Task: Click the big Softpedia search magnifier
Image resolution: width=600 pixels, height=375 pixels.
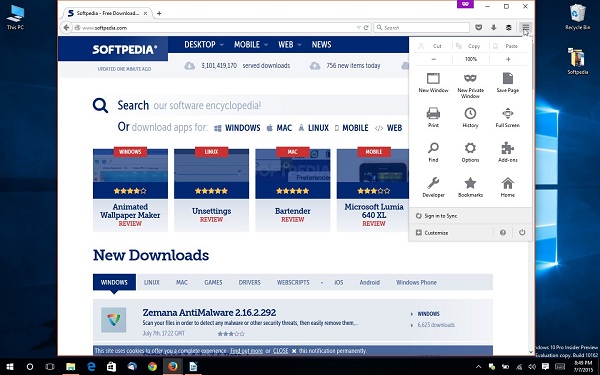Action: (100, 105)
